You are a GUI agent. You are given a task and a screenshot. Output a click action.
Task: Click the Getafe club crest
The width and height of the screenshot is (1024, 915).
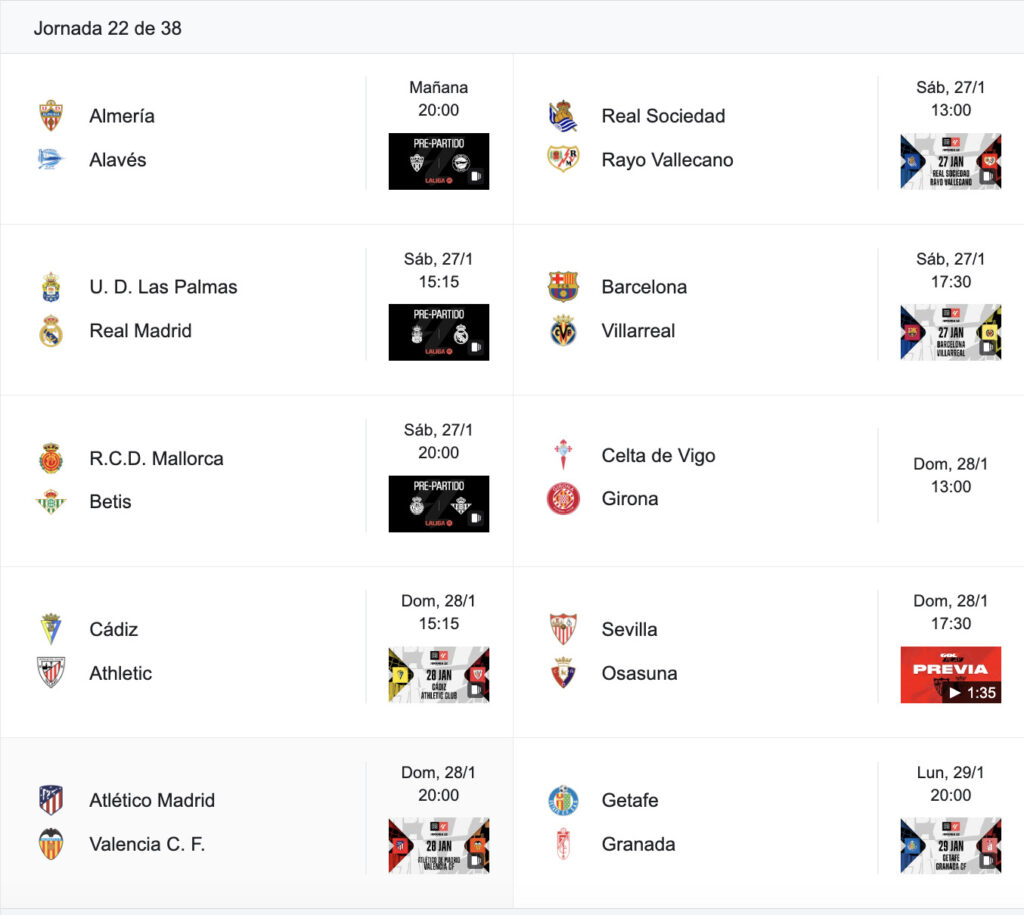pos(563,800)
